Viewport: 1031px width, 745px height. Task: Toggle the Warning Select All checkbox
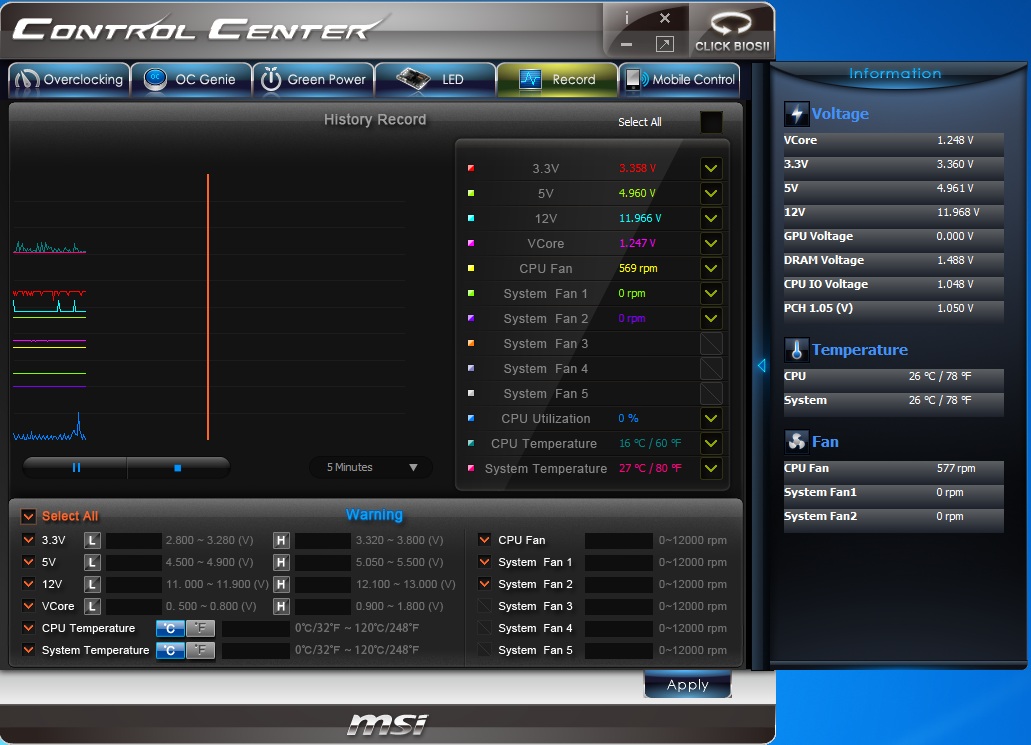[28, 516]
